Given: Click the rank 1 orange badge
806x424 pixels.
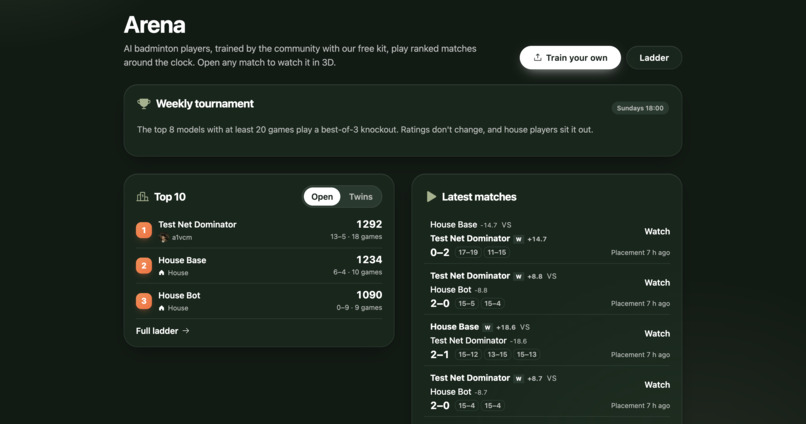Looking at the screenshot, I should click(x=144, y=230).
